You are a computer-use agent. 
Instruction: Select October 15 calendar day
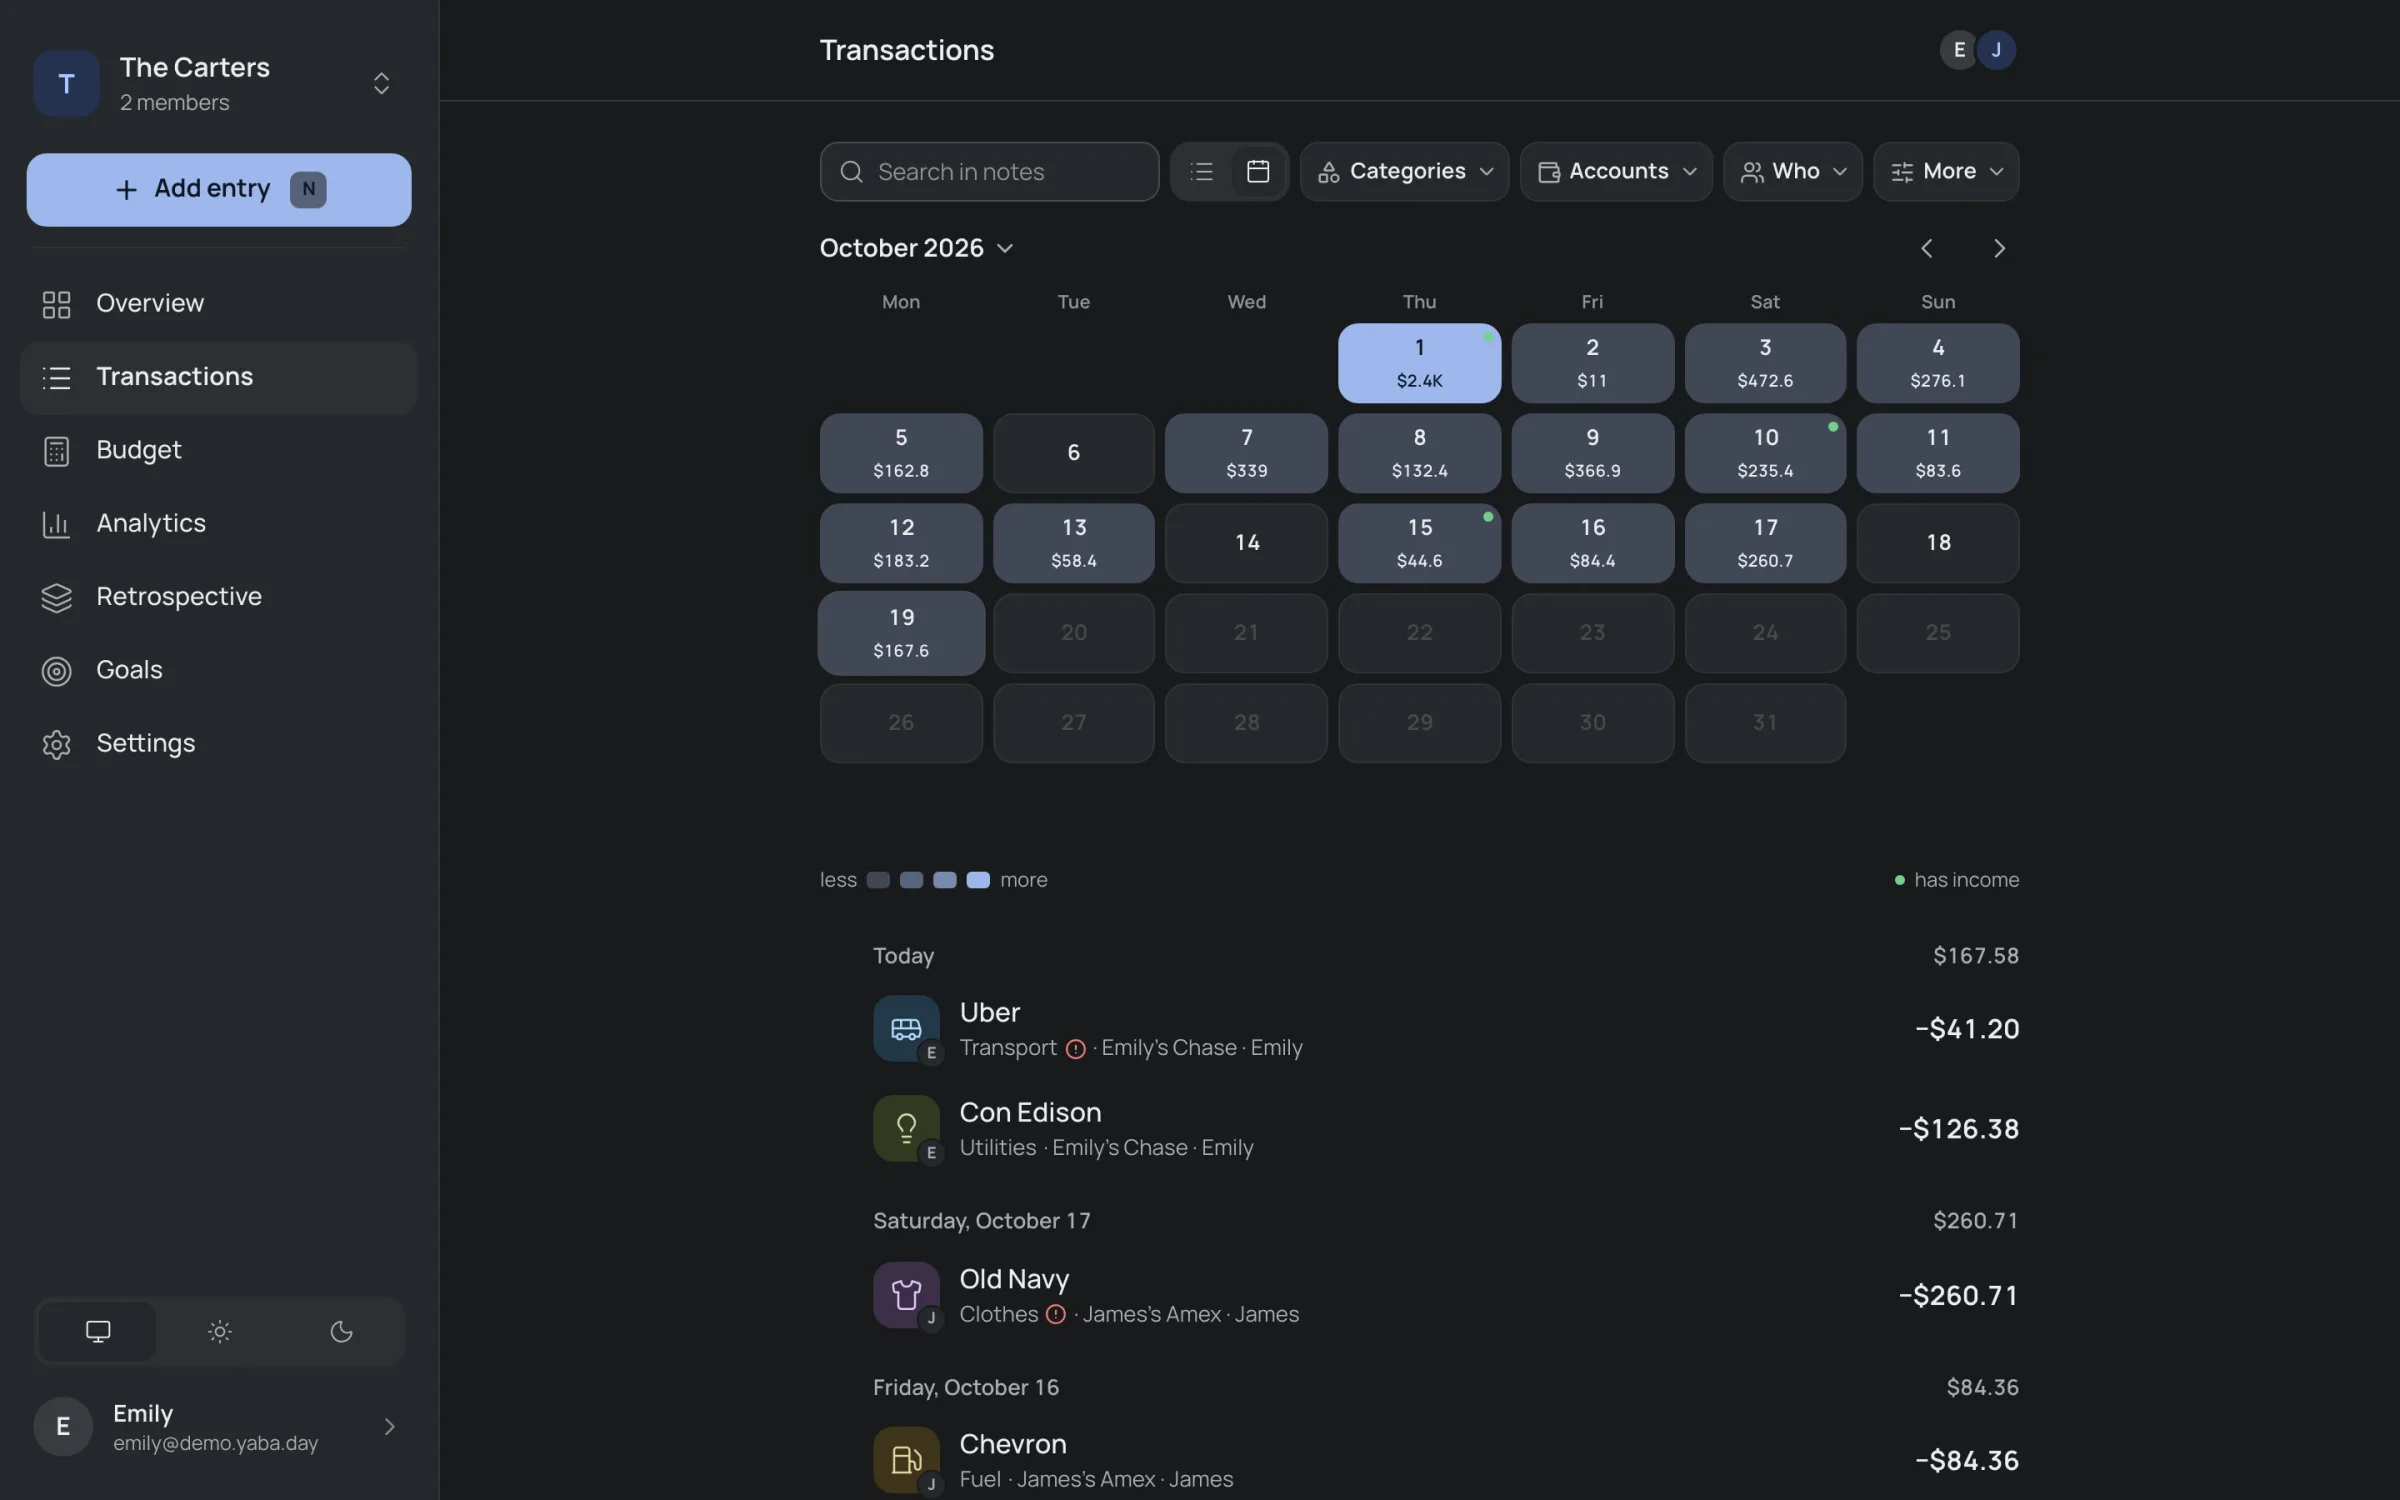tap(1419, 543)
